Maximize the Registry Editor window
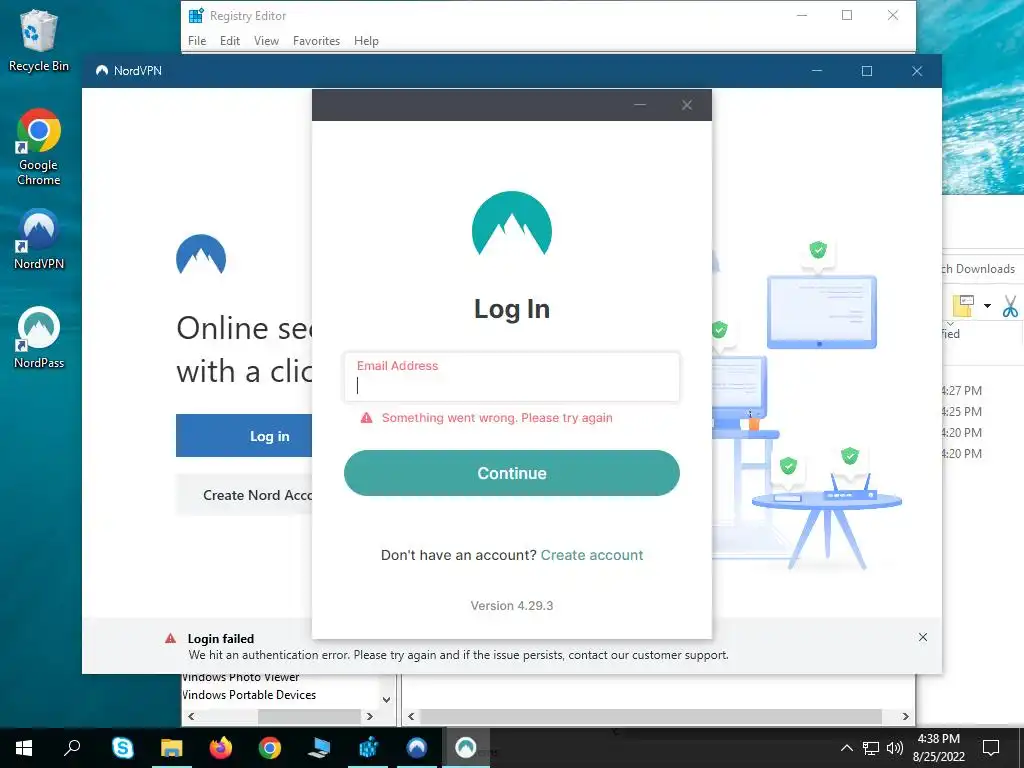This screenshot has width=1024, height=768. 846,15
